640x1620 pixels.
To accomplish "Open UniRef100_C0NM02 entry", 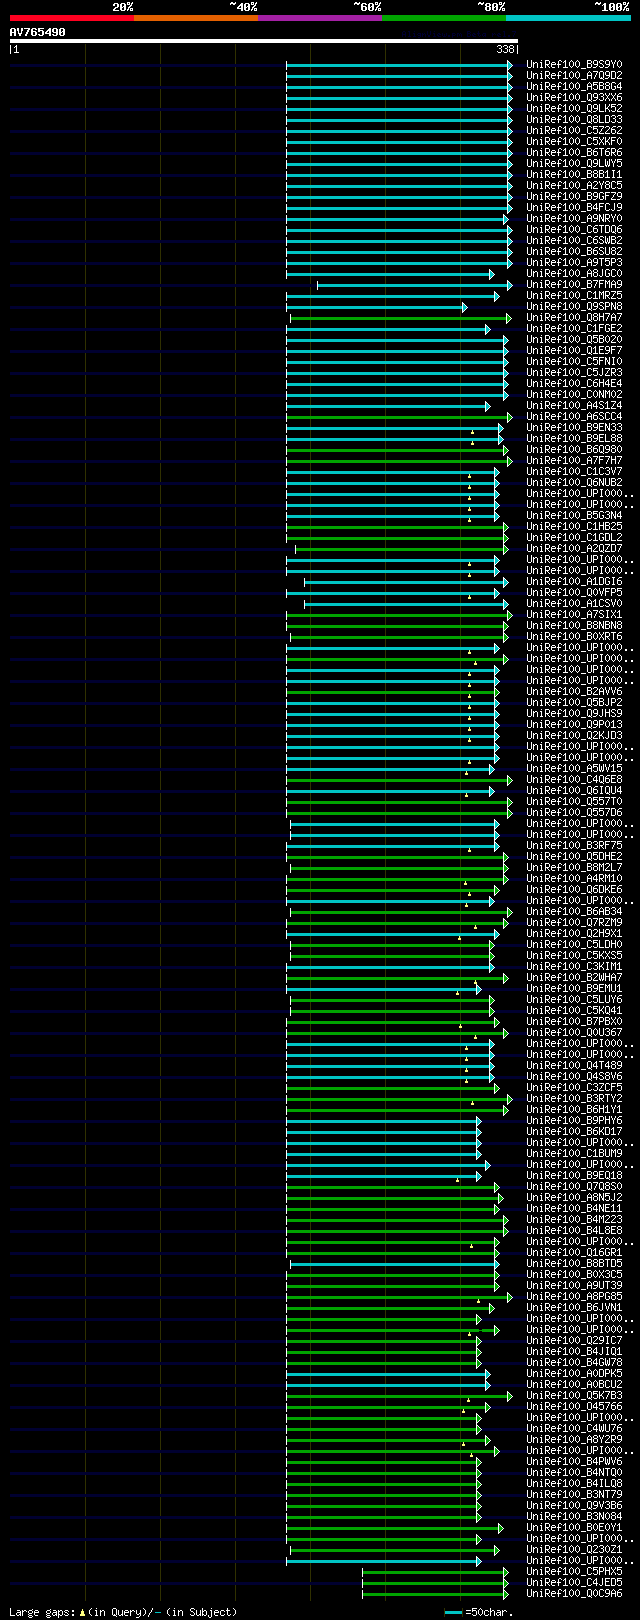I will point(574,395).
